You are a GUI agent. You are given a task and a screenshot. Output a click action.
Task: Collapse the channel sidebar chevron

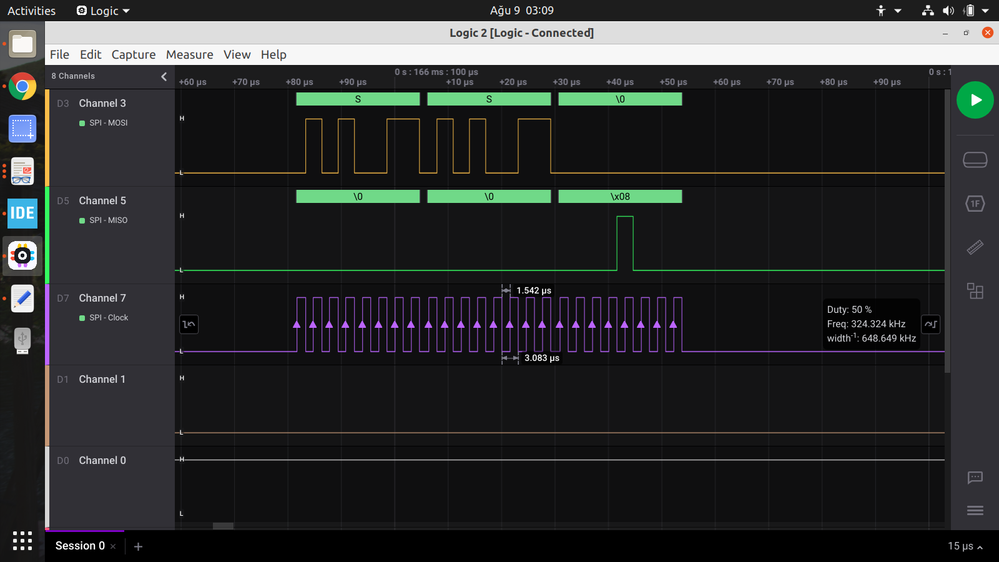click(x=164, y=76)
